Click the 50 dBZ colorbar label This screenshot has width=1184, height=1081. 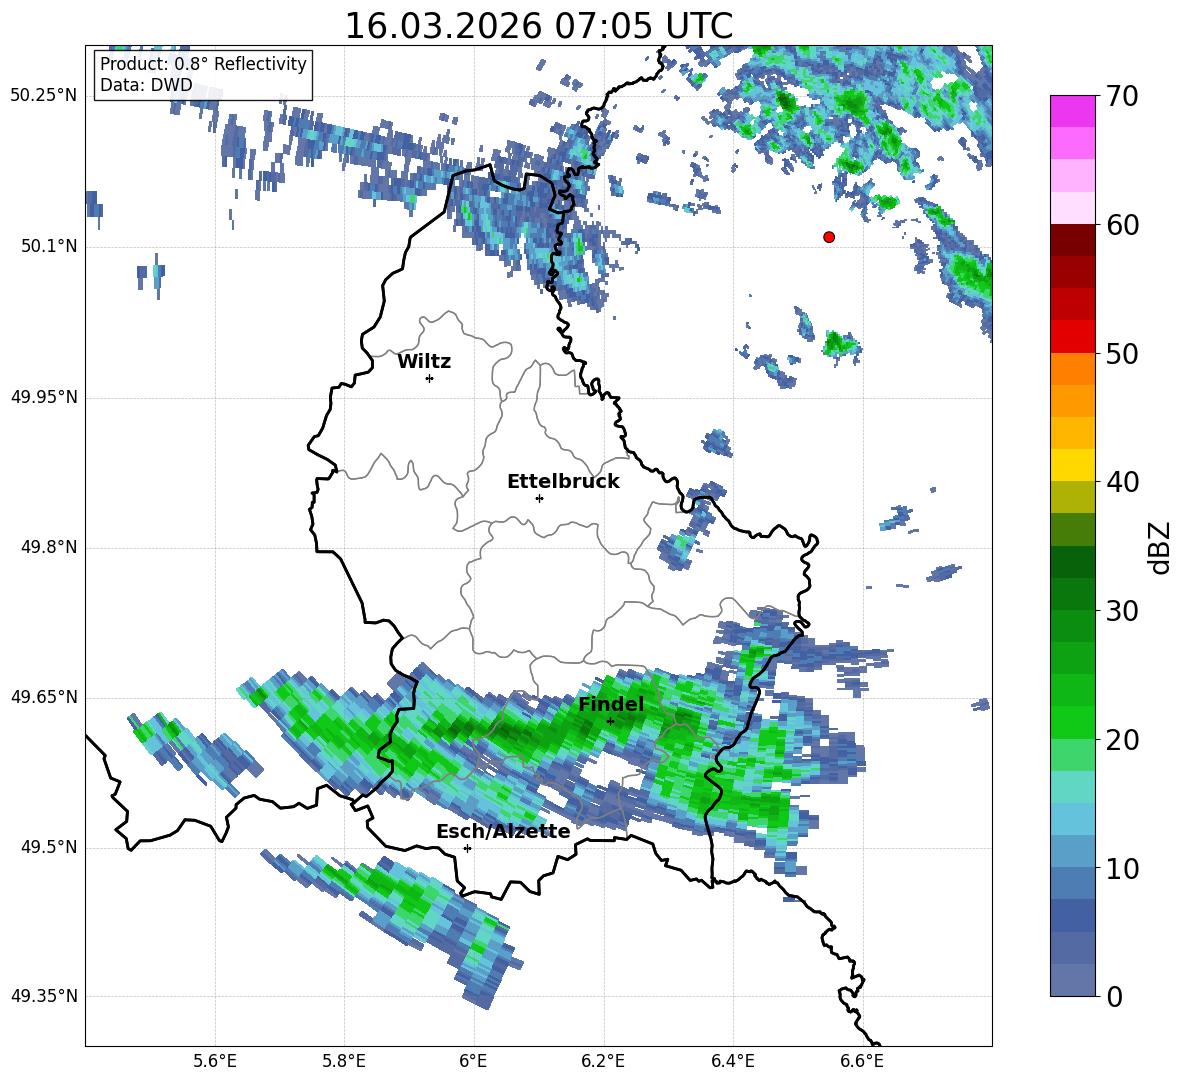[1121, 353]
